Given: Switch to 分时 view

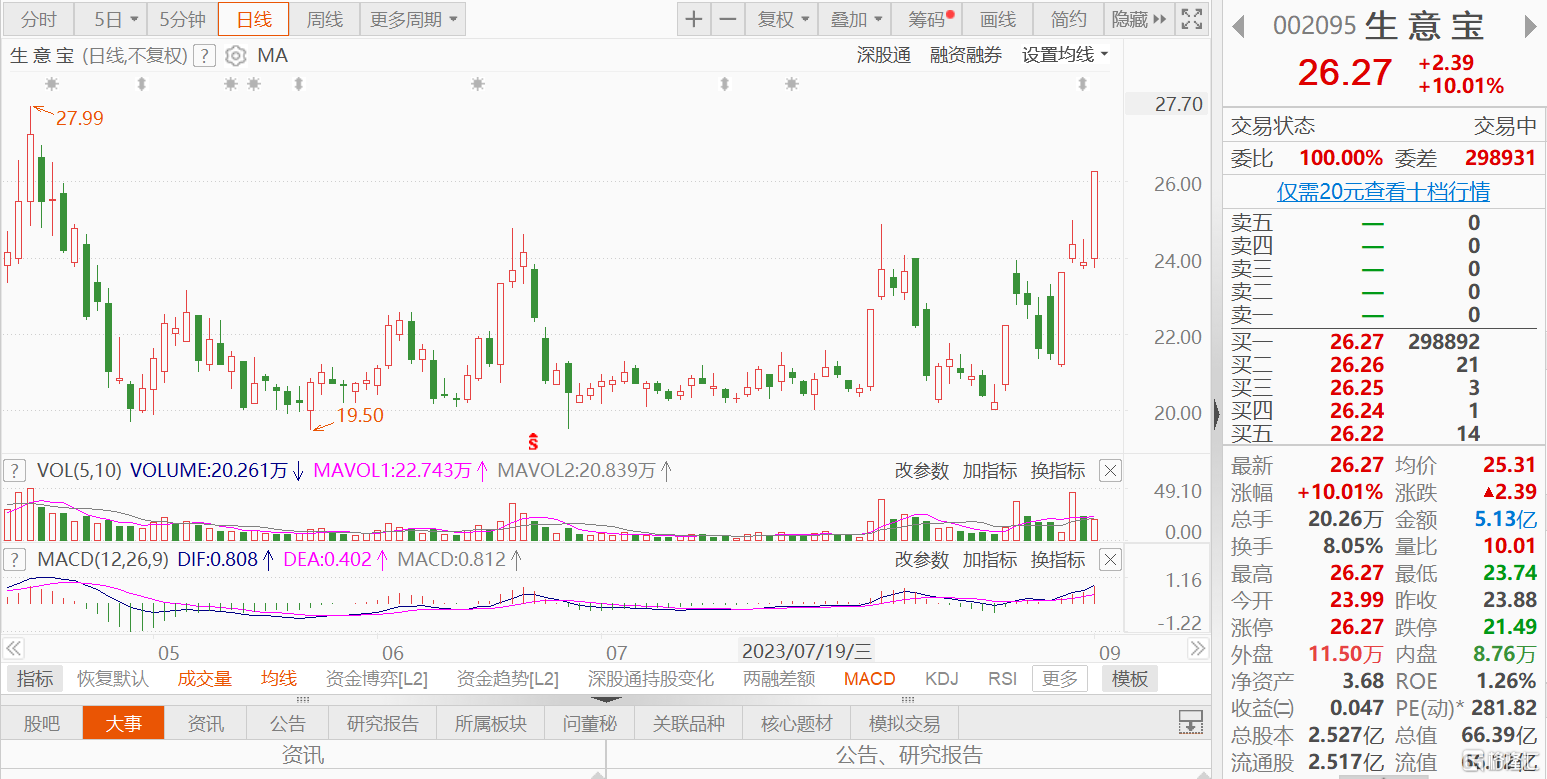Looking at the screenshot, I should point(39,19).
